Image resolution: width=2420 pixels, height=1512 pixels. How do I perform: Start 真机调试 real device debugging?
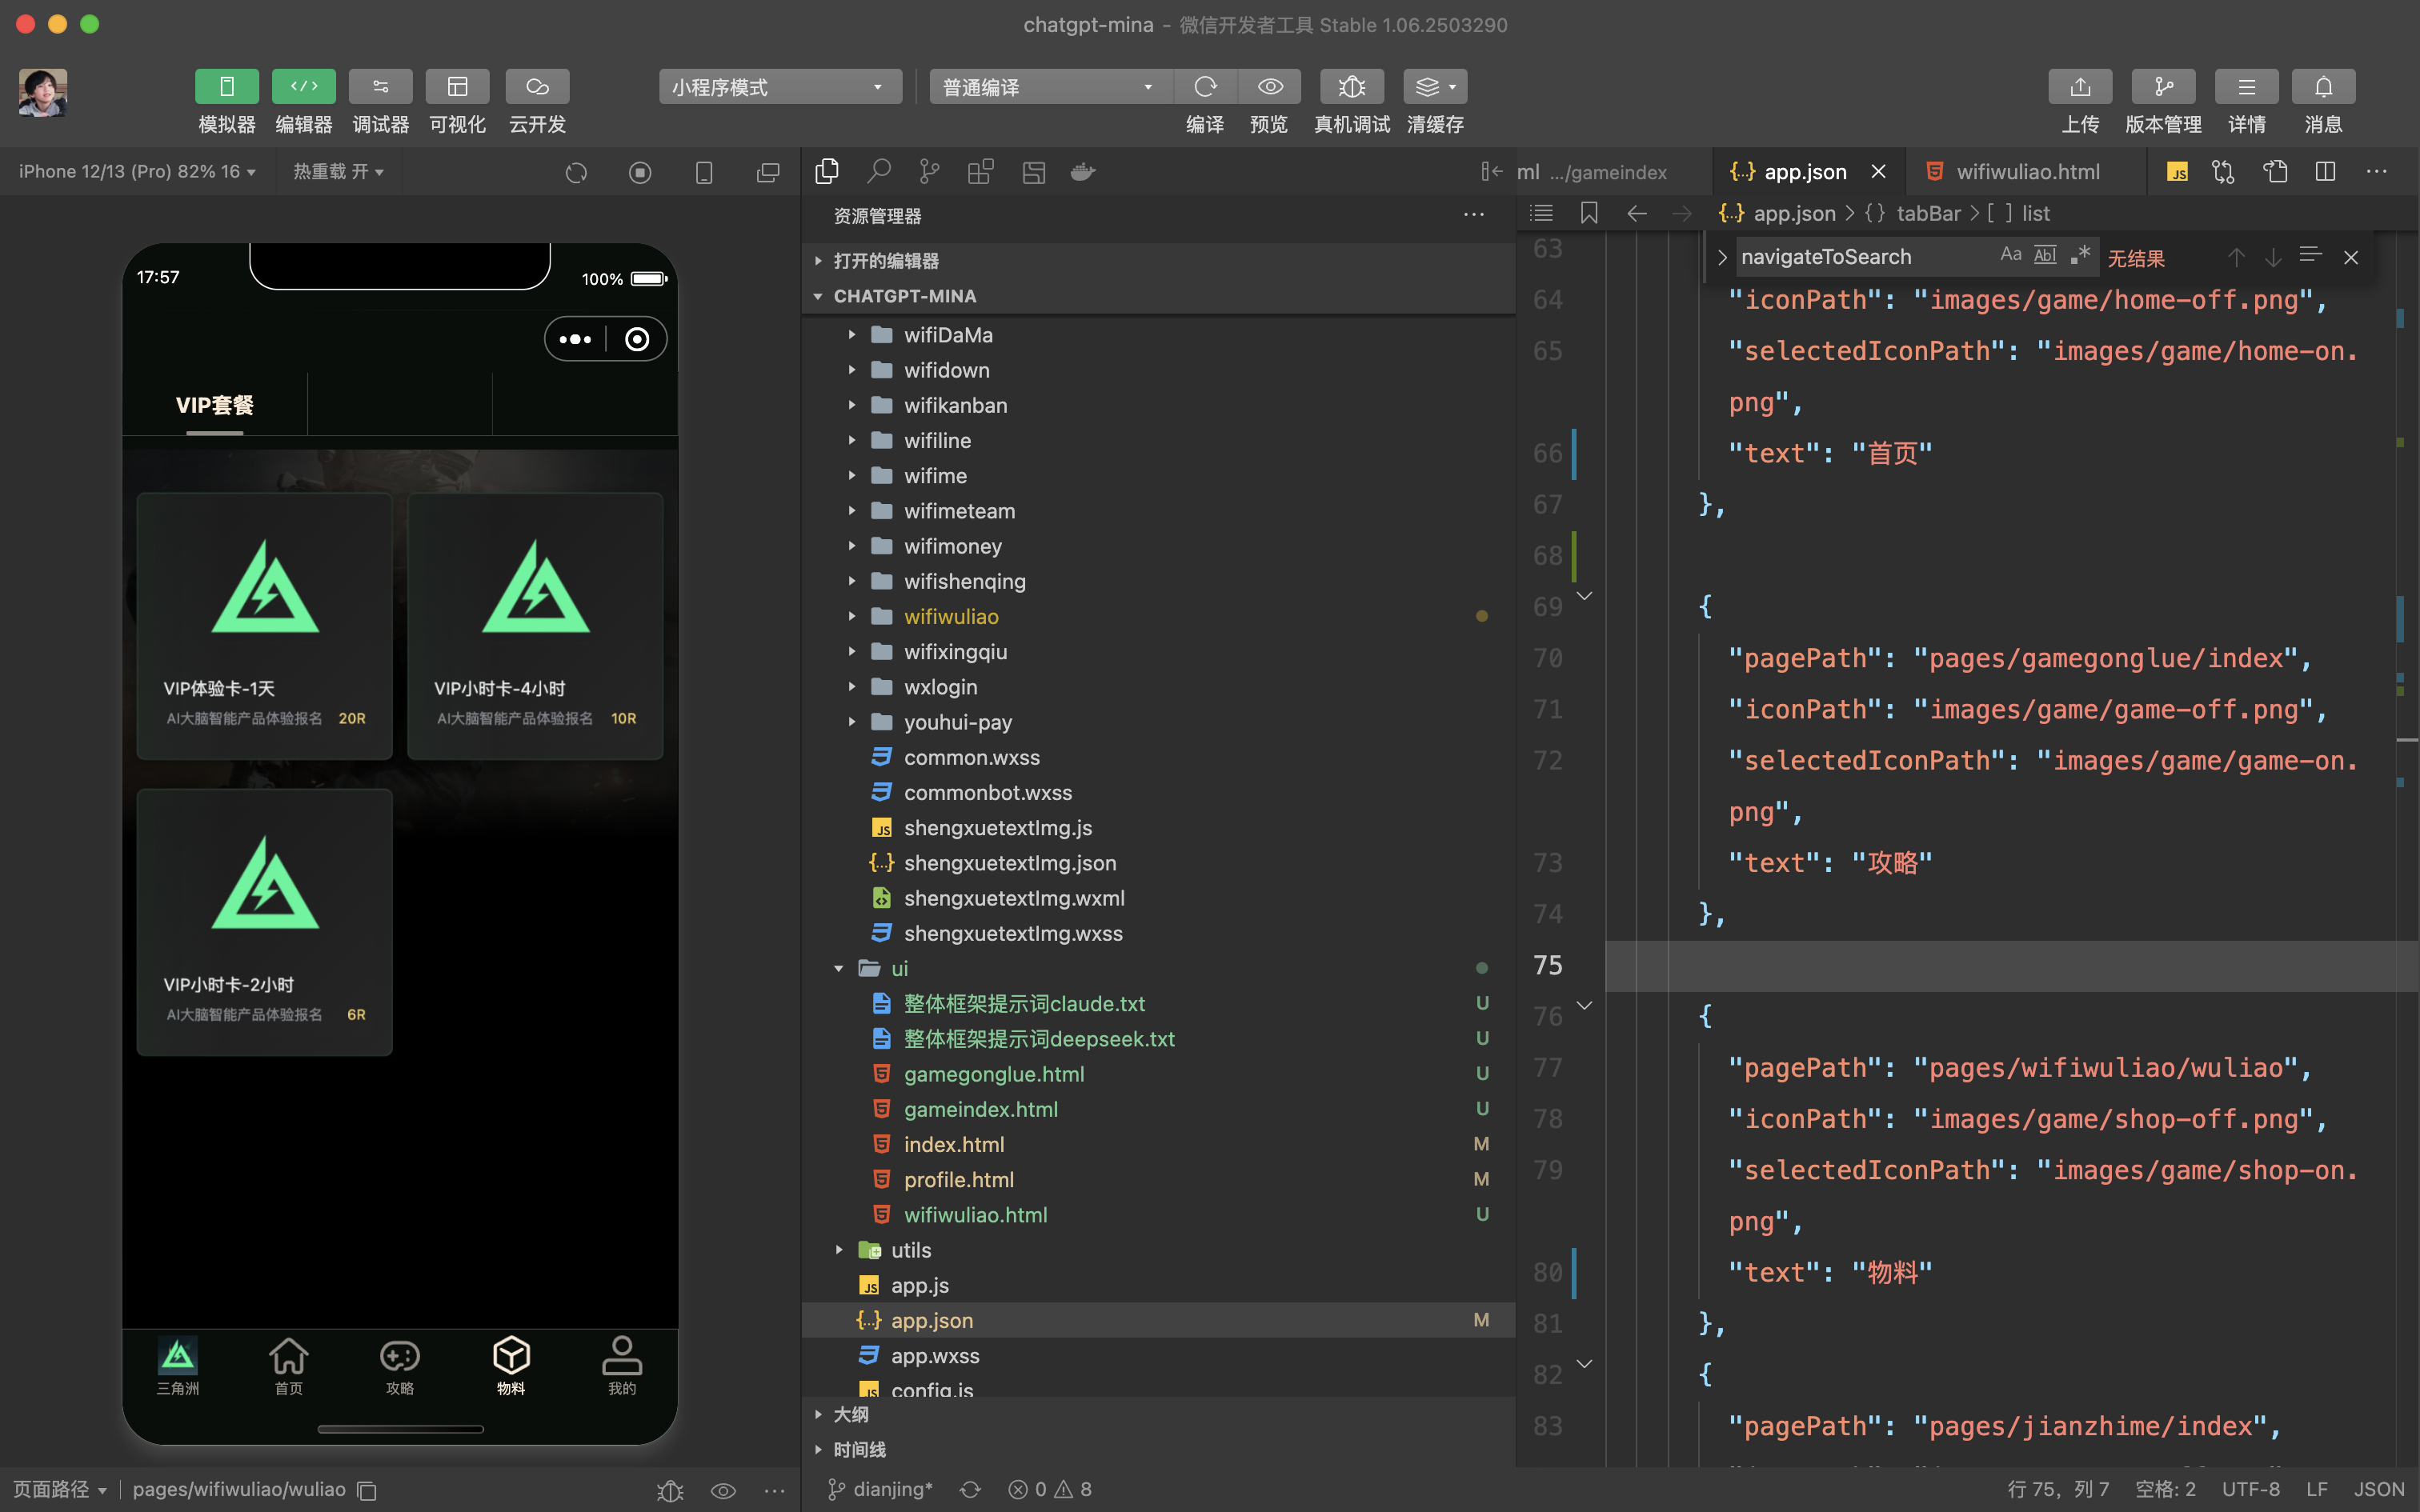pyautogui.click(x=1352, y=87)
